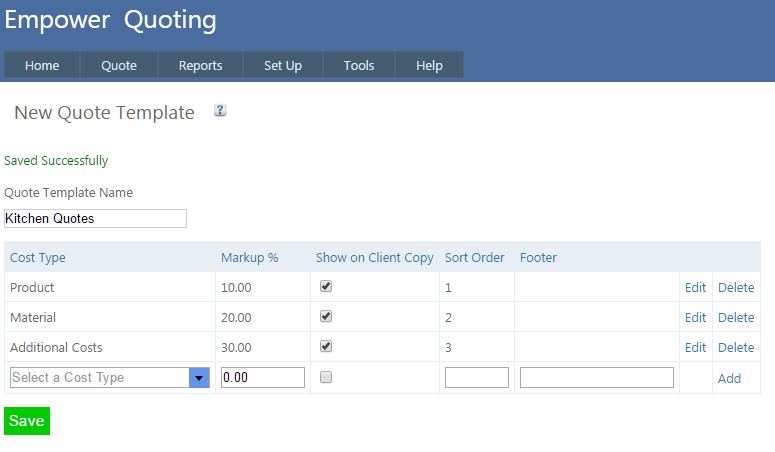Click the help icon beside New Quote Template
This screenshot has height=452, width=775.
pos(220,111)
